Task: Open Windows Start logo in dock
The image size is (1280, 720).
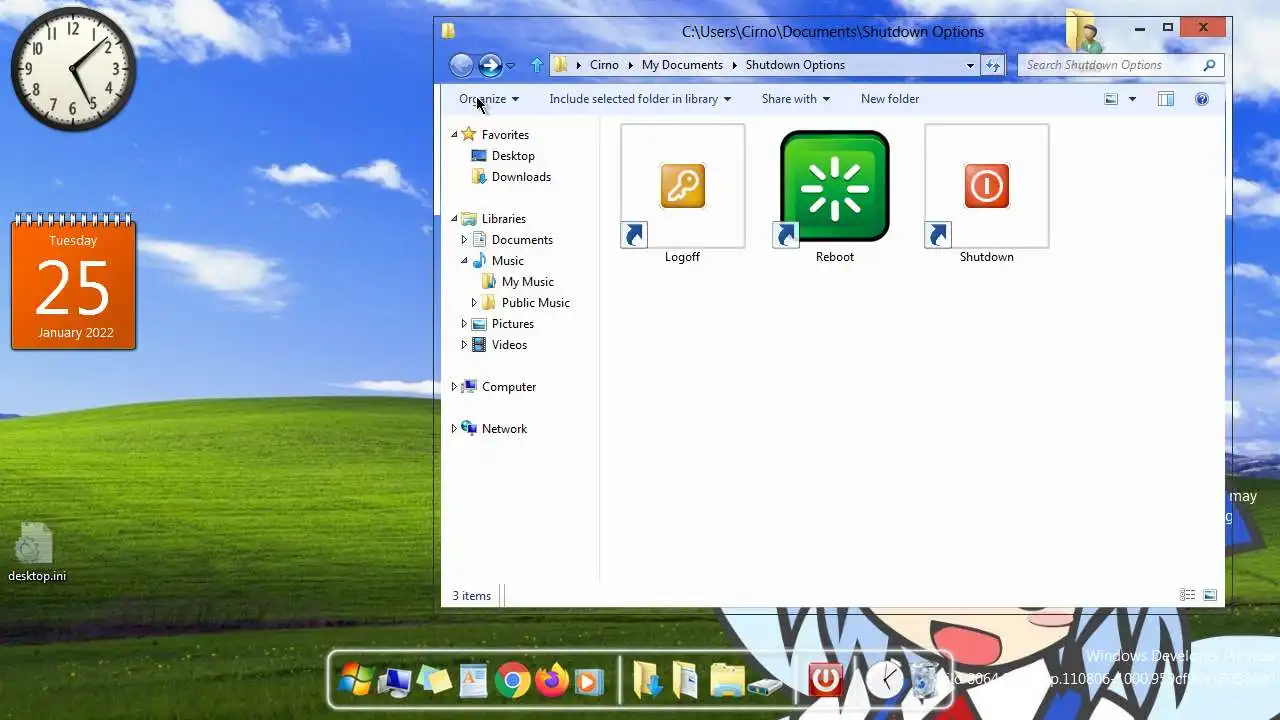Action: (x=354, y=680)
